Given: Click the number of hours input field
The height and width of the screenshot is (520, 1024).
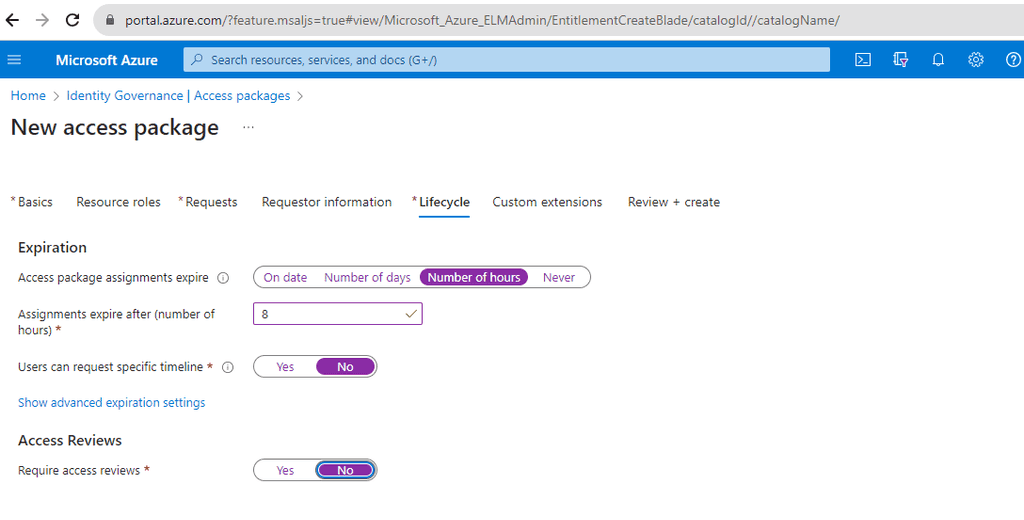Looking at the screenshot, I should 330,314.
